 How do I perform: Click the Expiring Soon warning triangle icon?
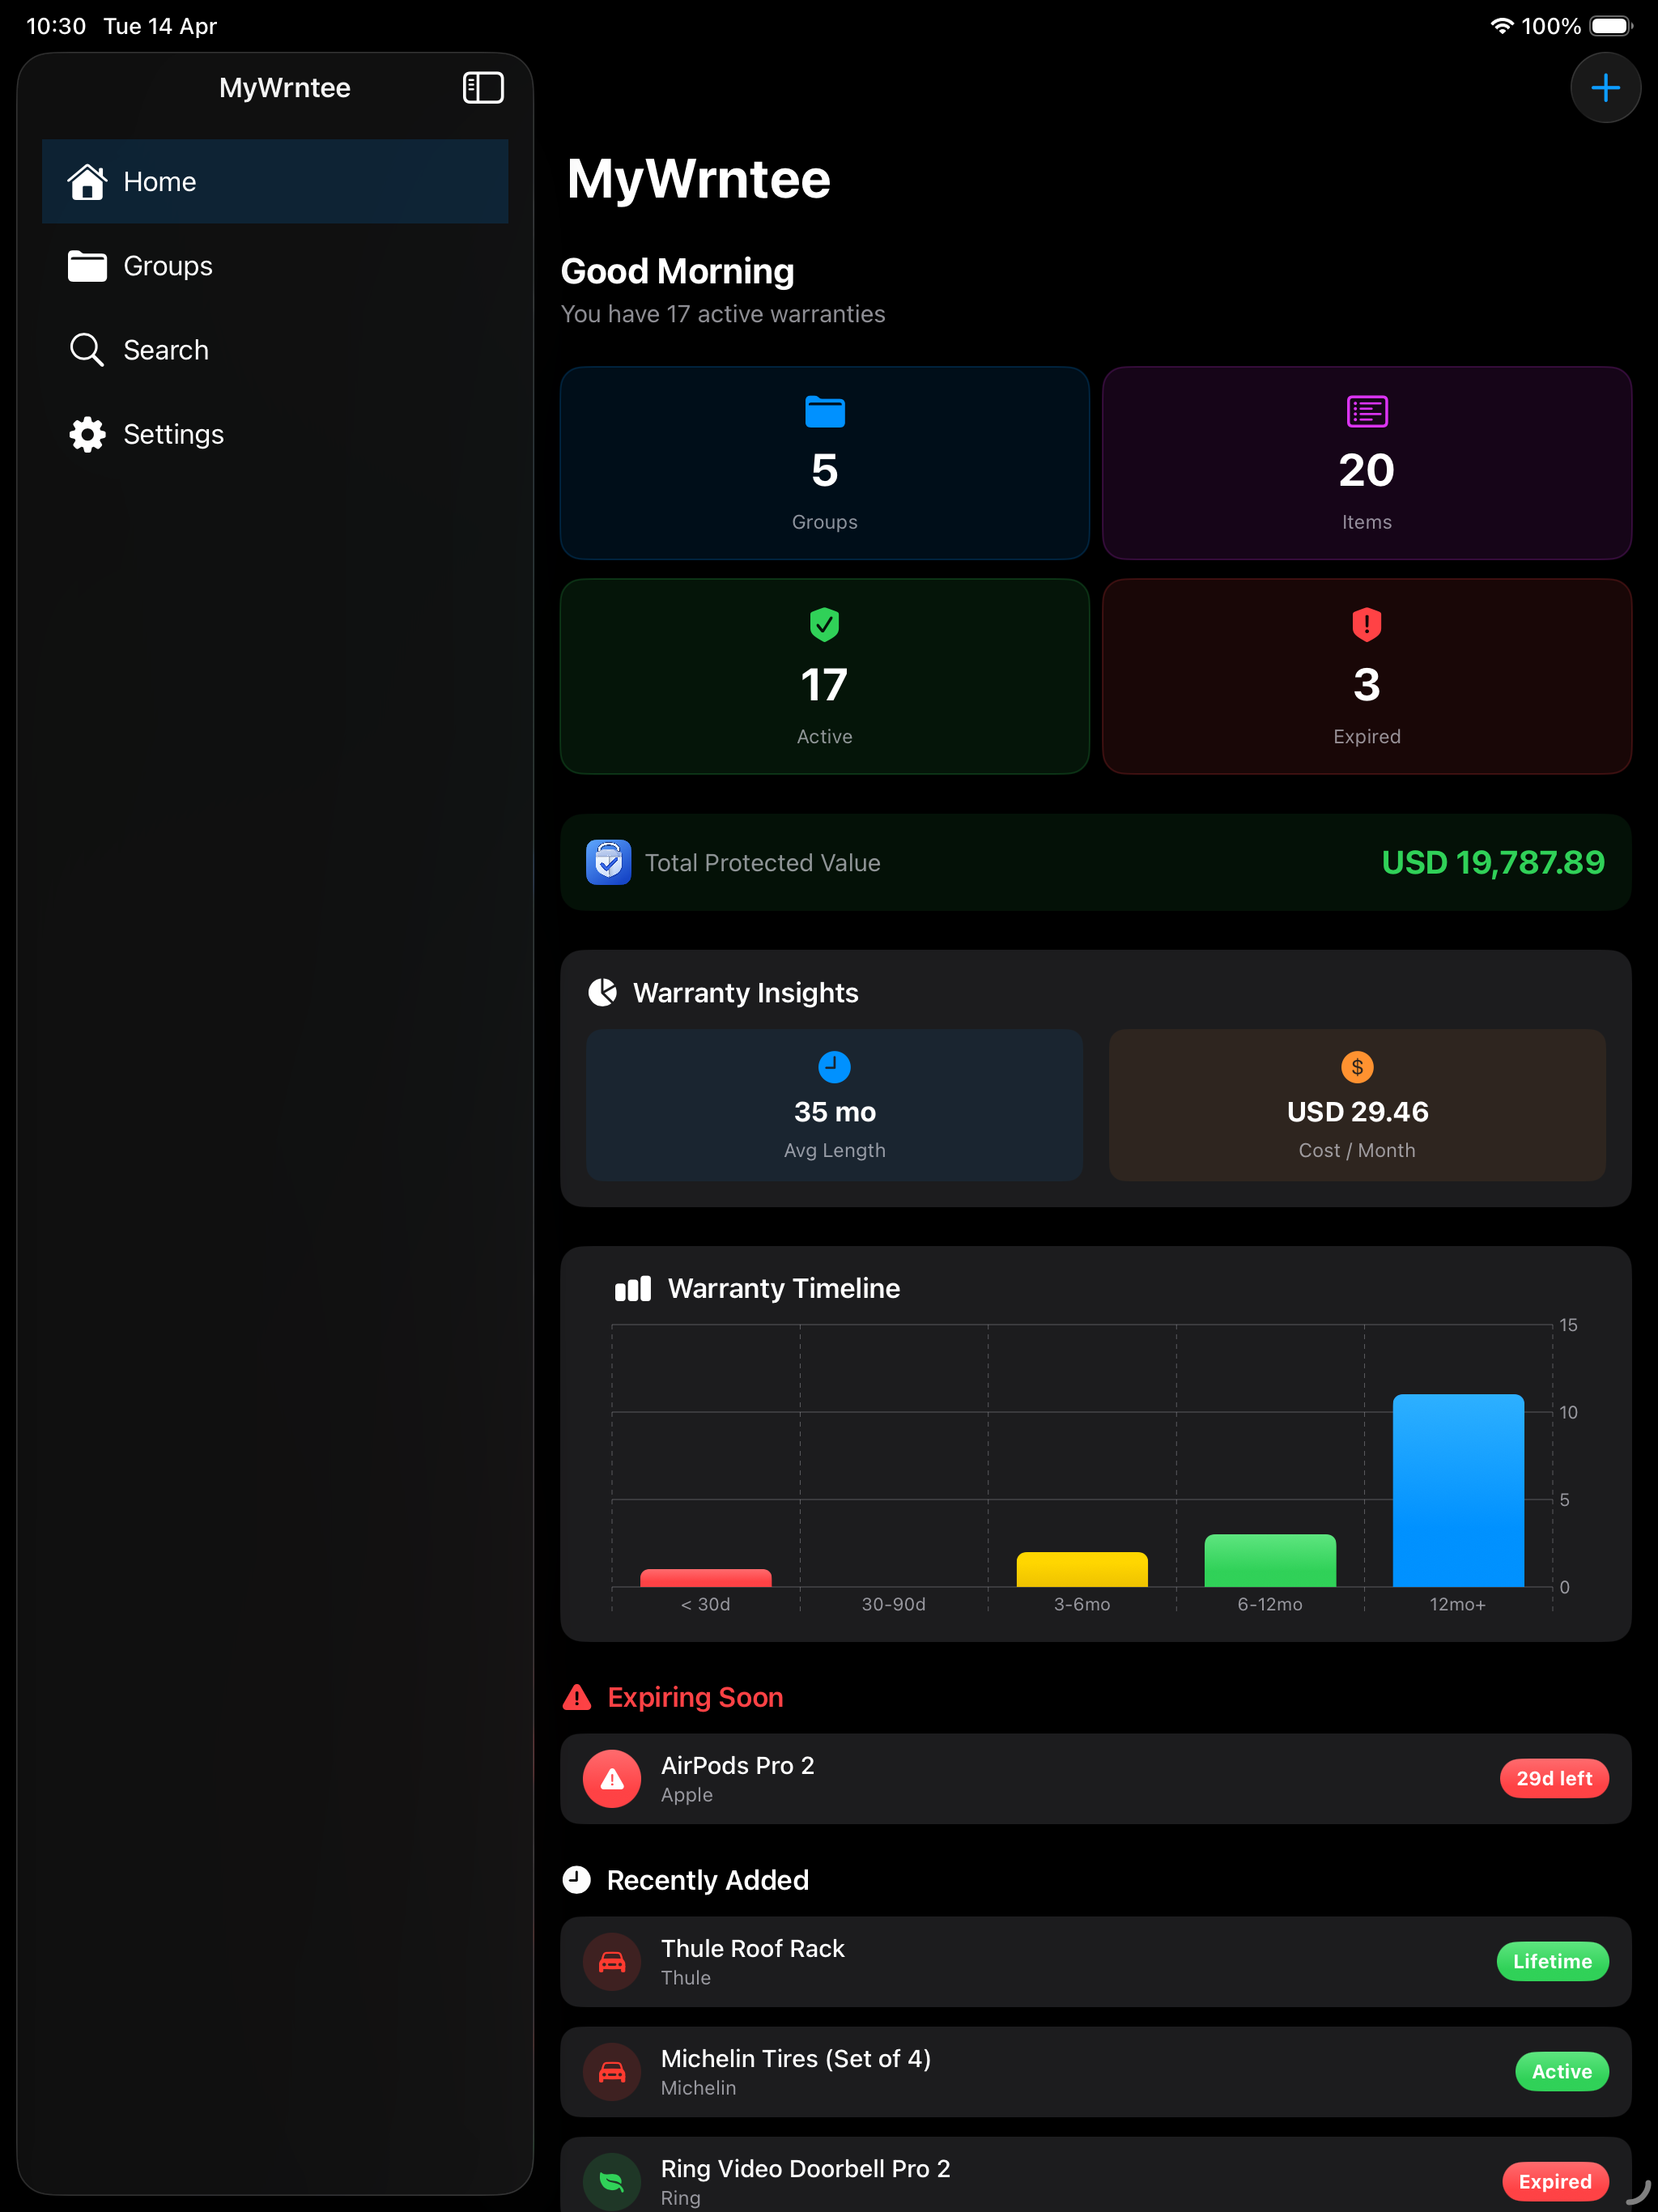[577, 1697]
